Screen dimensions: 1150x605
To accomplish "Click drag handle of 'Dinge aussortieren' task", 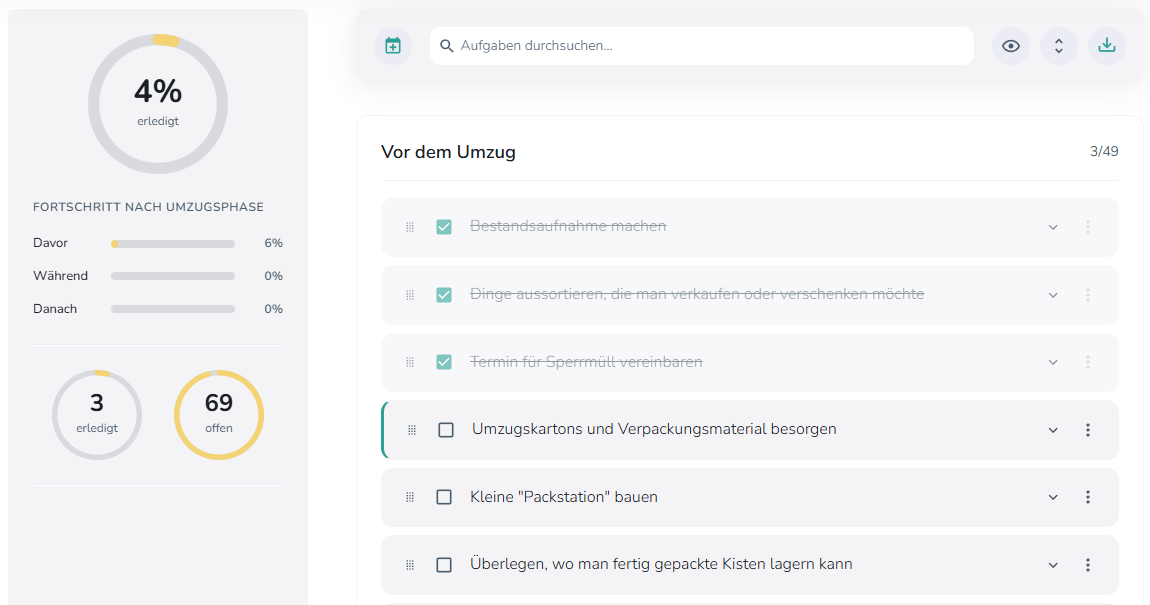I will coord(410,295).
